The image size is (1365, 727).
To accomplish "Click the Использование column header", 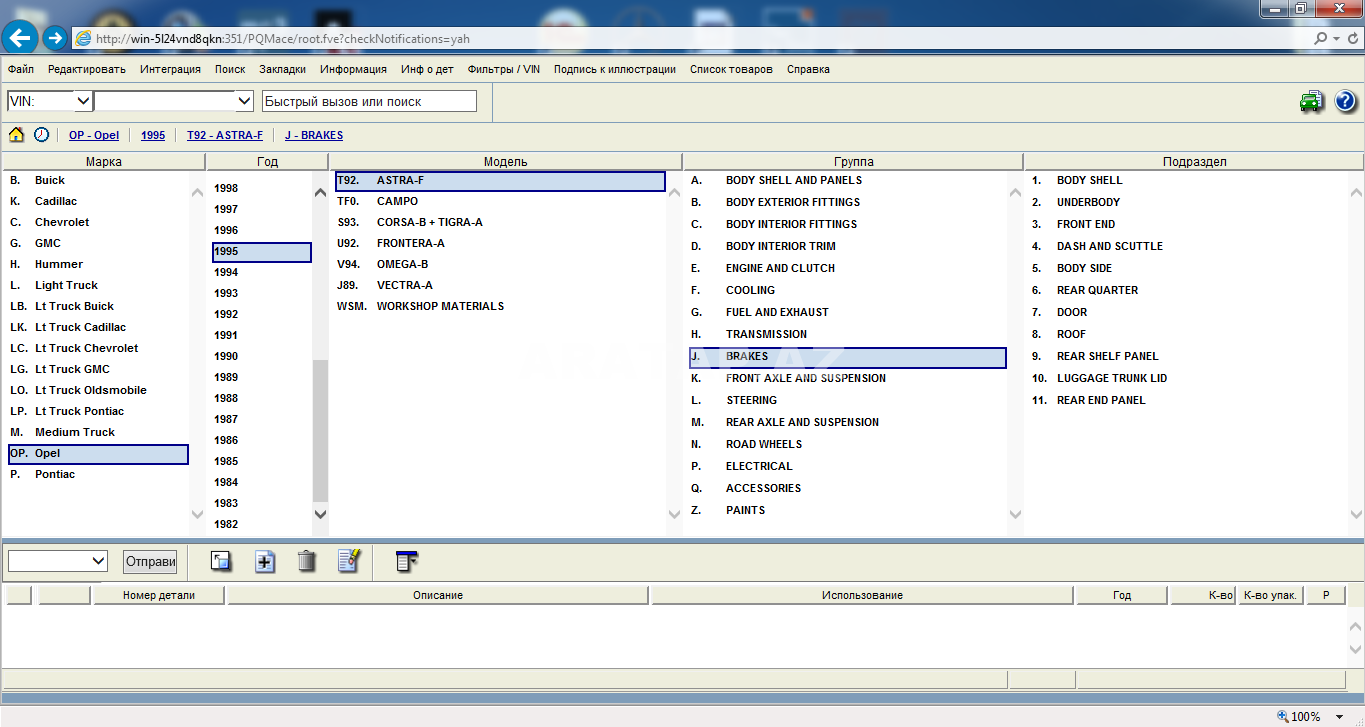I will [862, 595].
